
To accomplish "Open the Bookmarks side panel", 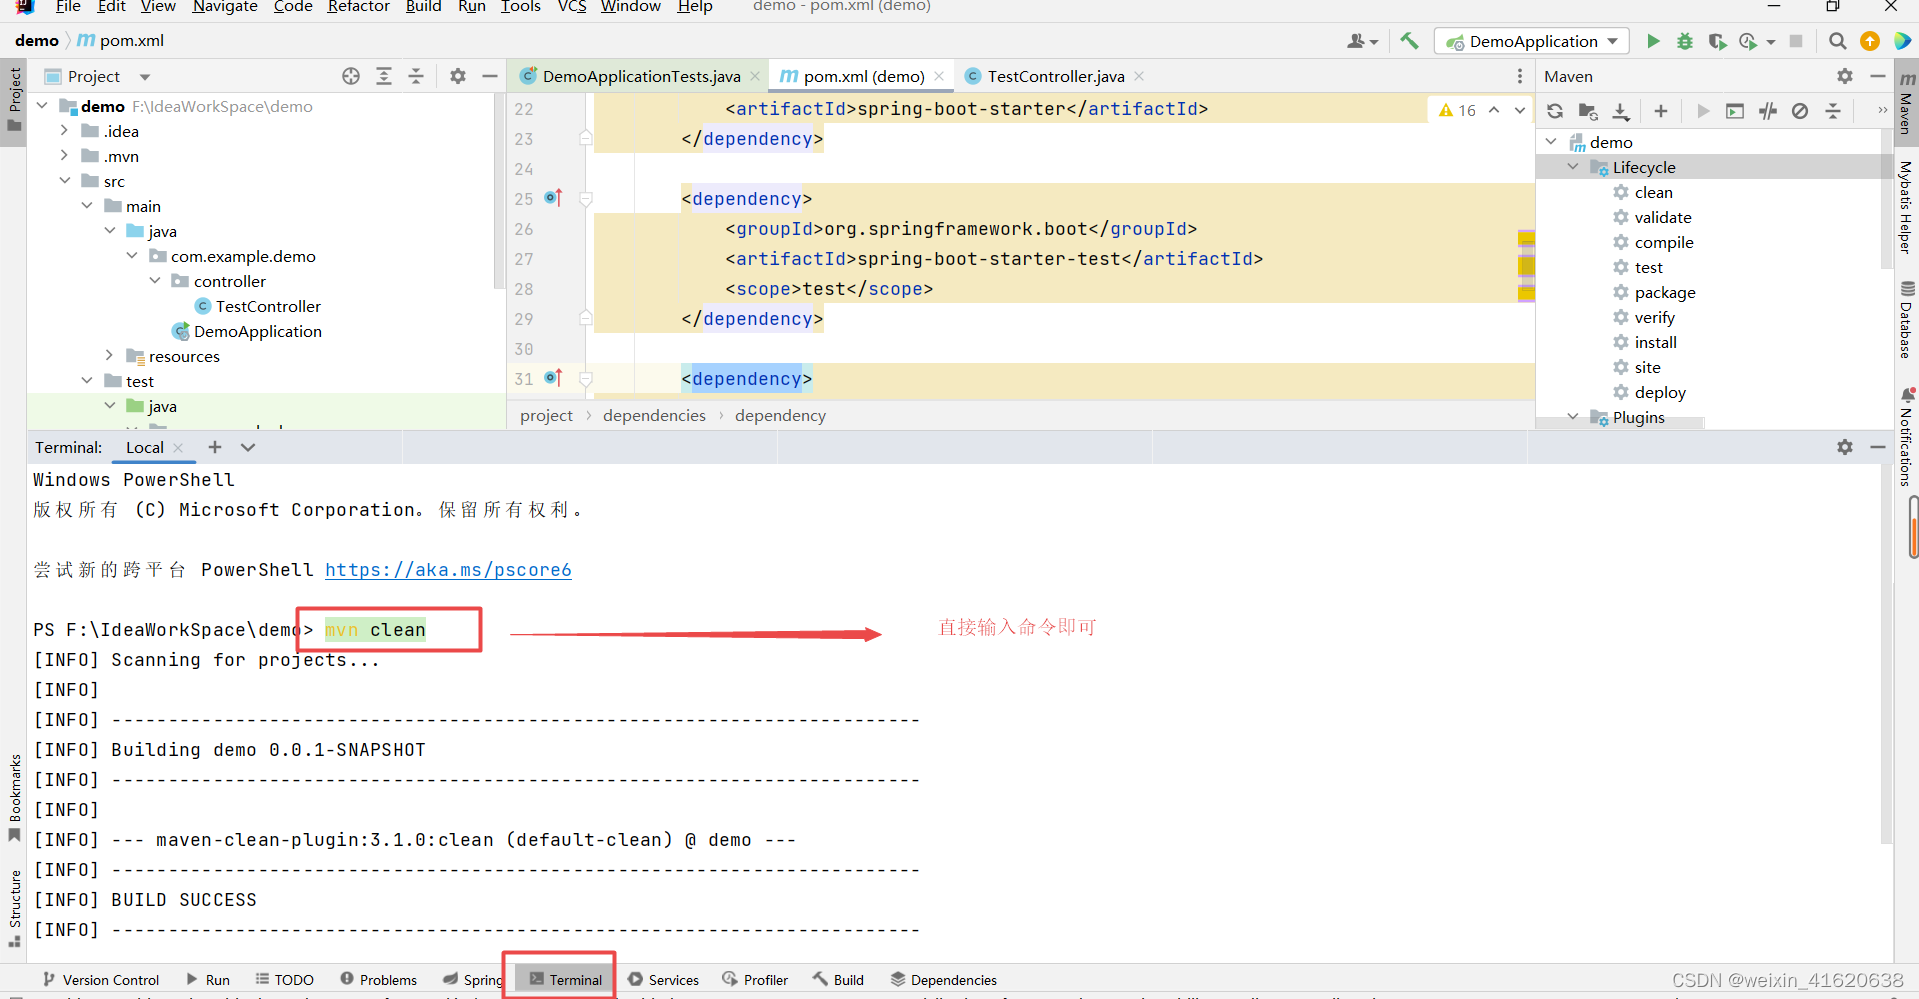I will tap(15, 798).
